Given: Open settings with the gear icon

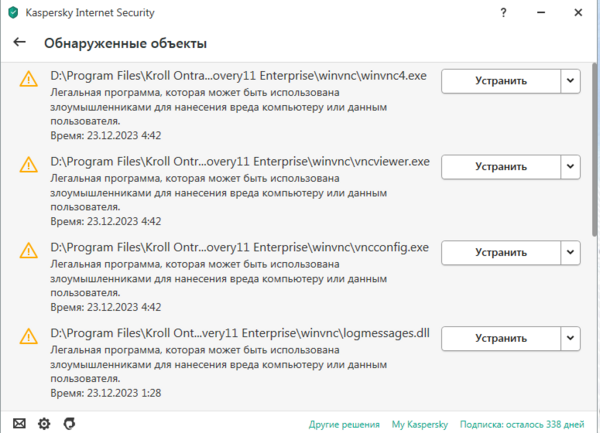Looking at the screenshot, I should [44, 423].
